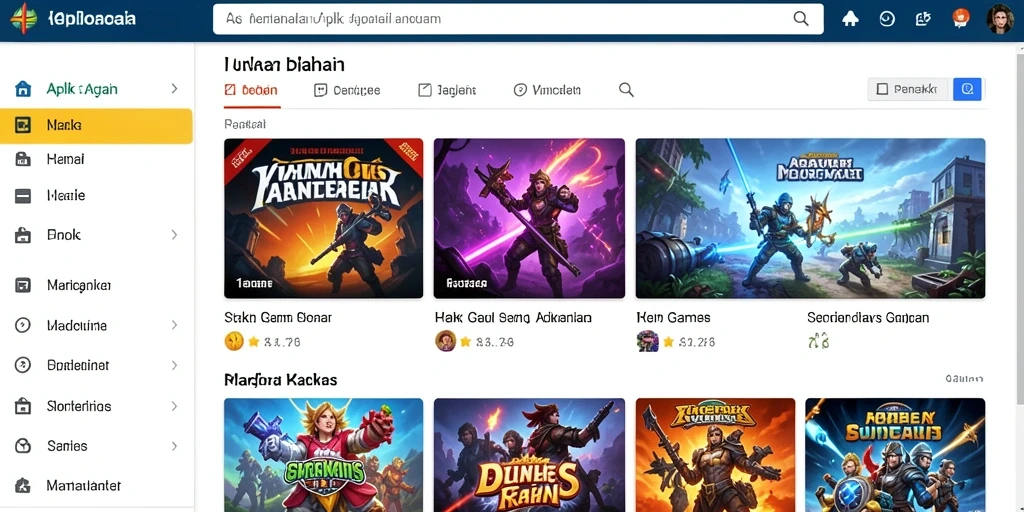1024x512 pixels.
Task: Click the see-all link right of Rlarfora Kackas
Action: point(964,379)
